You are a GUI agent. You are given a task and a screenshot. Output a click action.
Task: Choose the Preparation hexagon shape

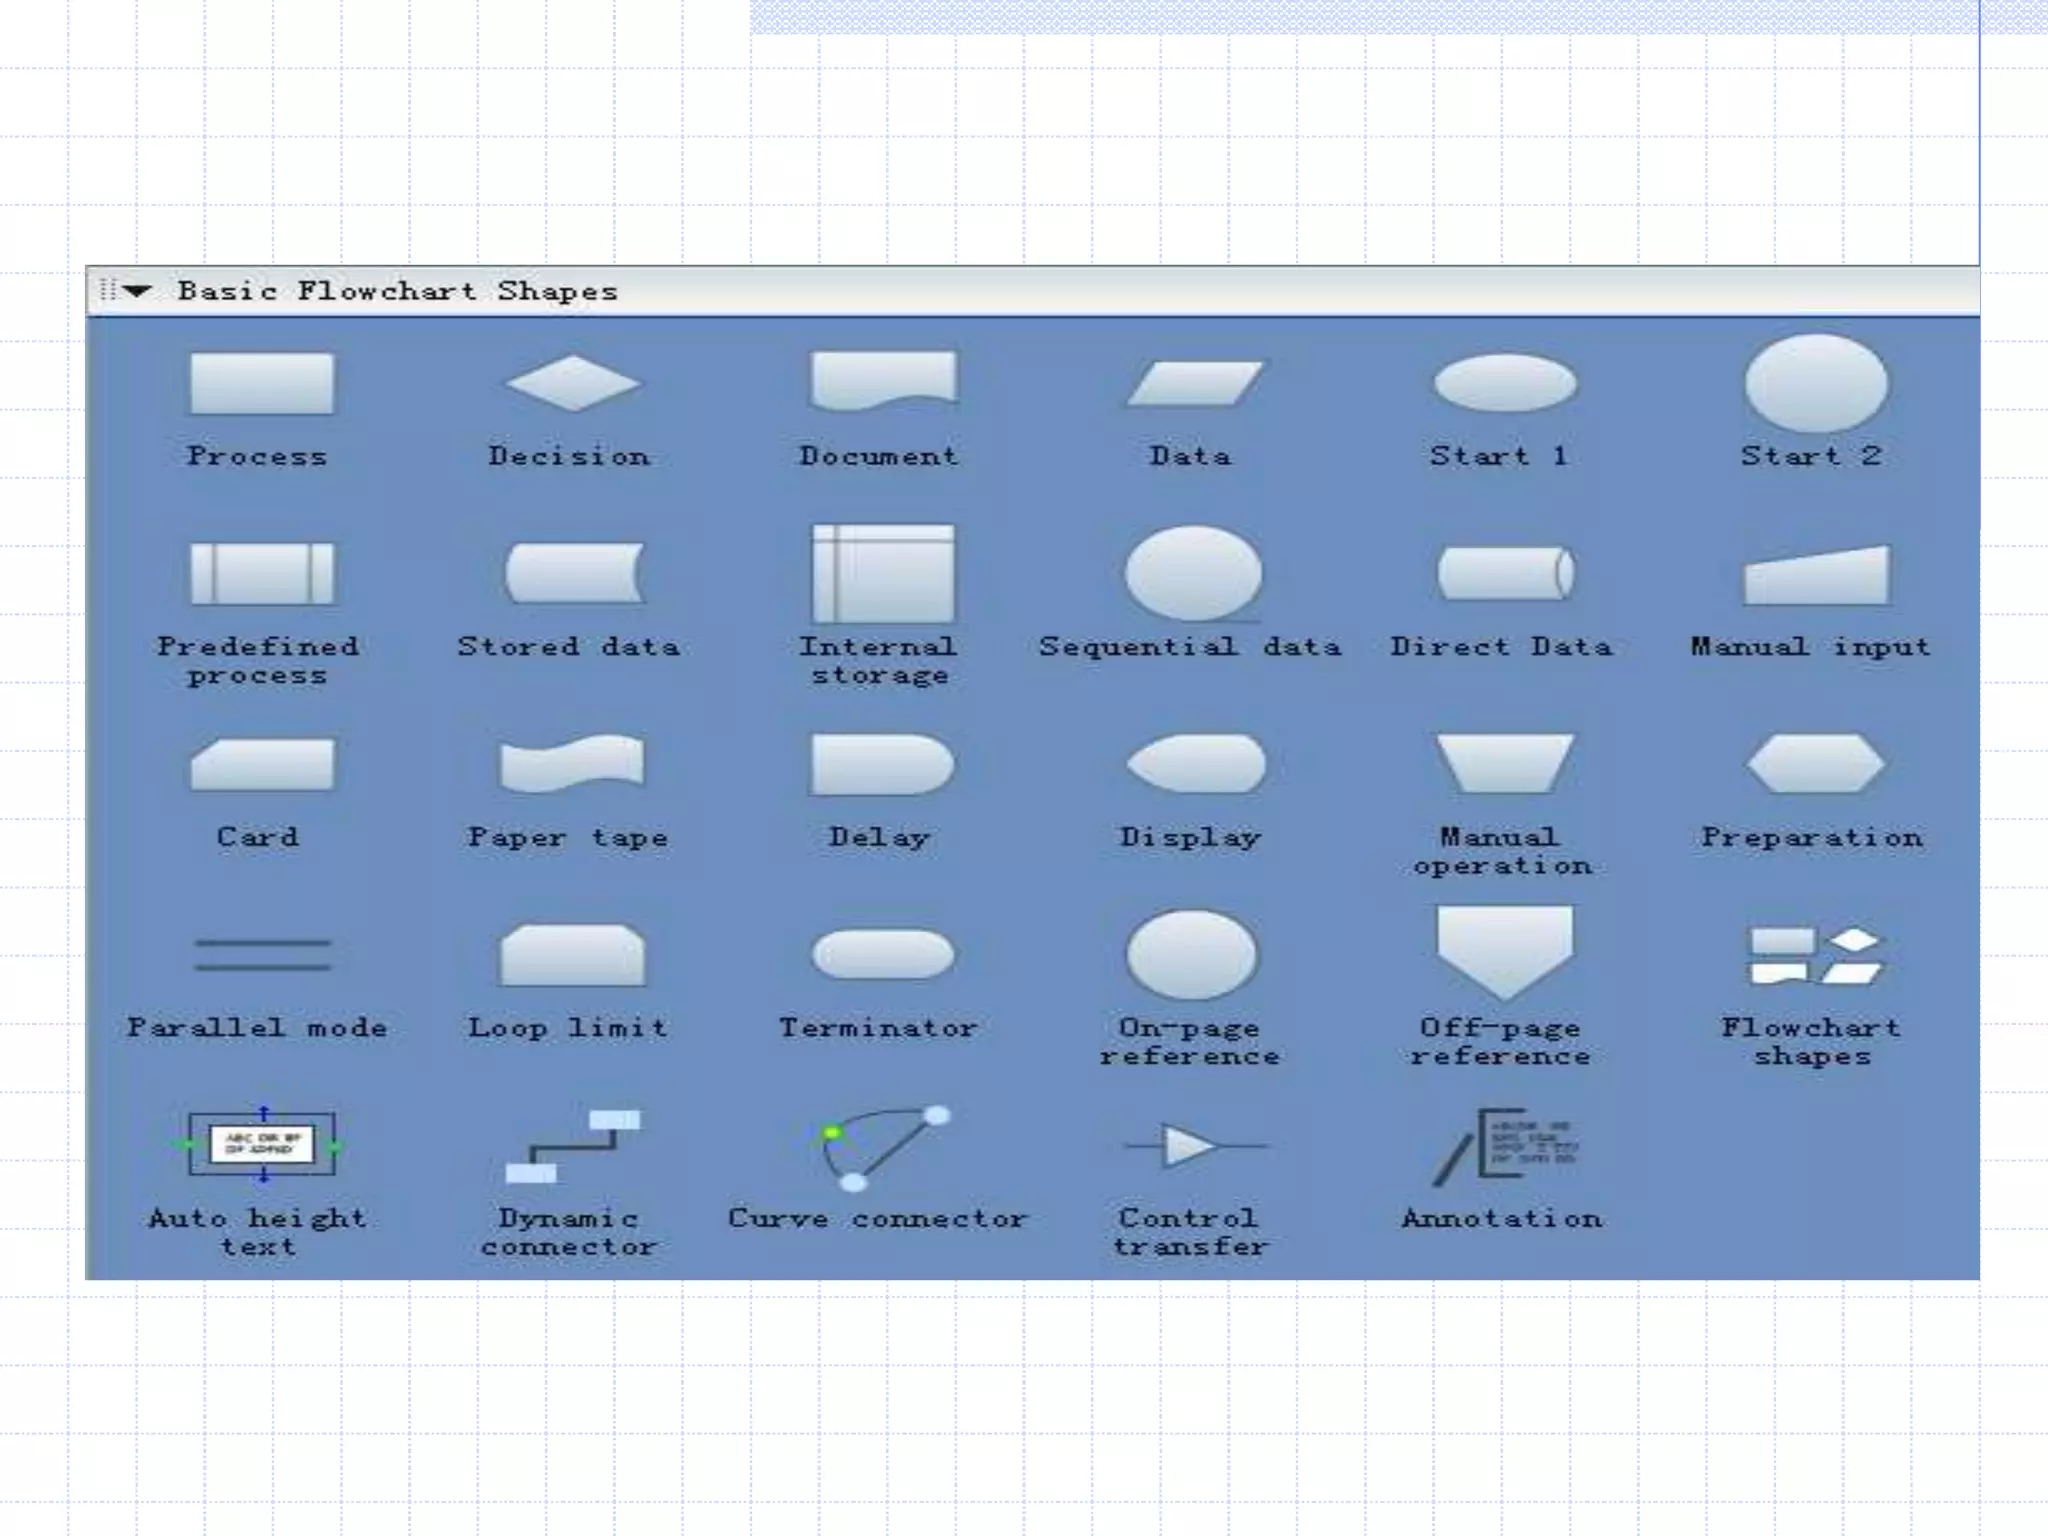[x=1816, y=764]
